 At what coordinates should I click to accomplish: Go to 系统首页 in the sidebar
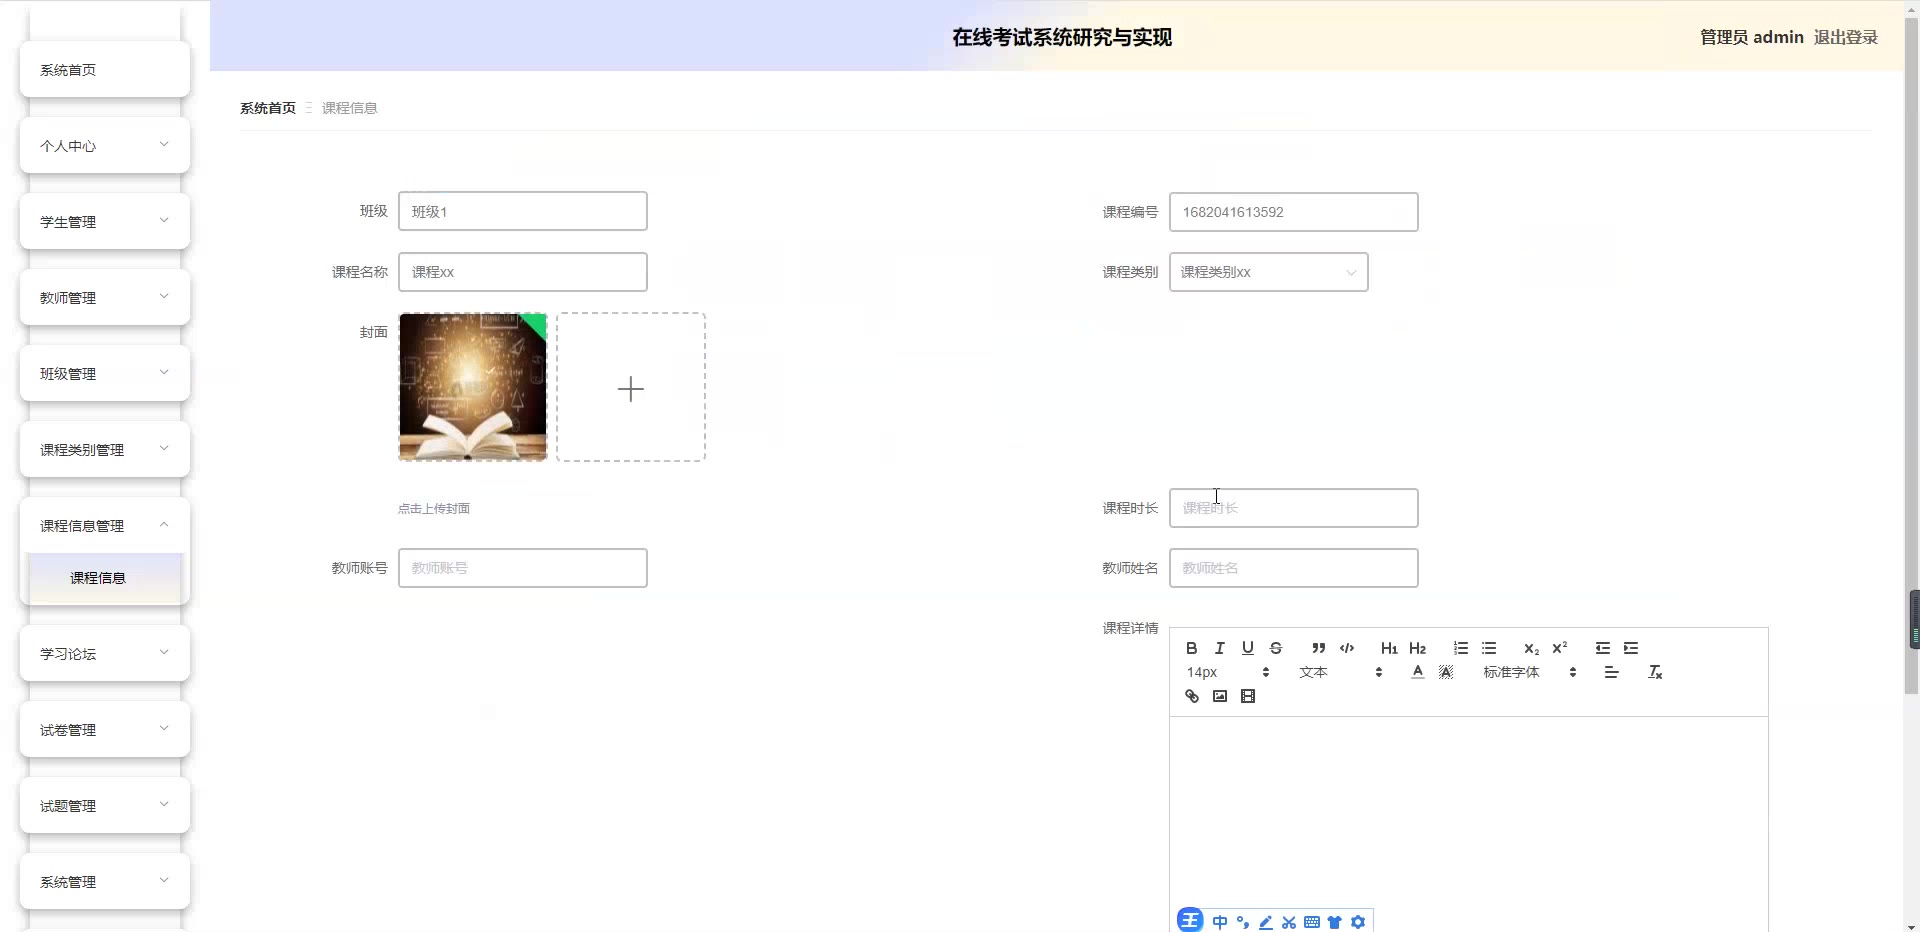click(x=105, y=70)
